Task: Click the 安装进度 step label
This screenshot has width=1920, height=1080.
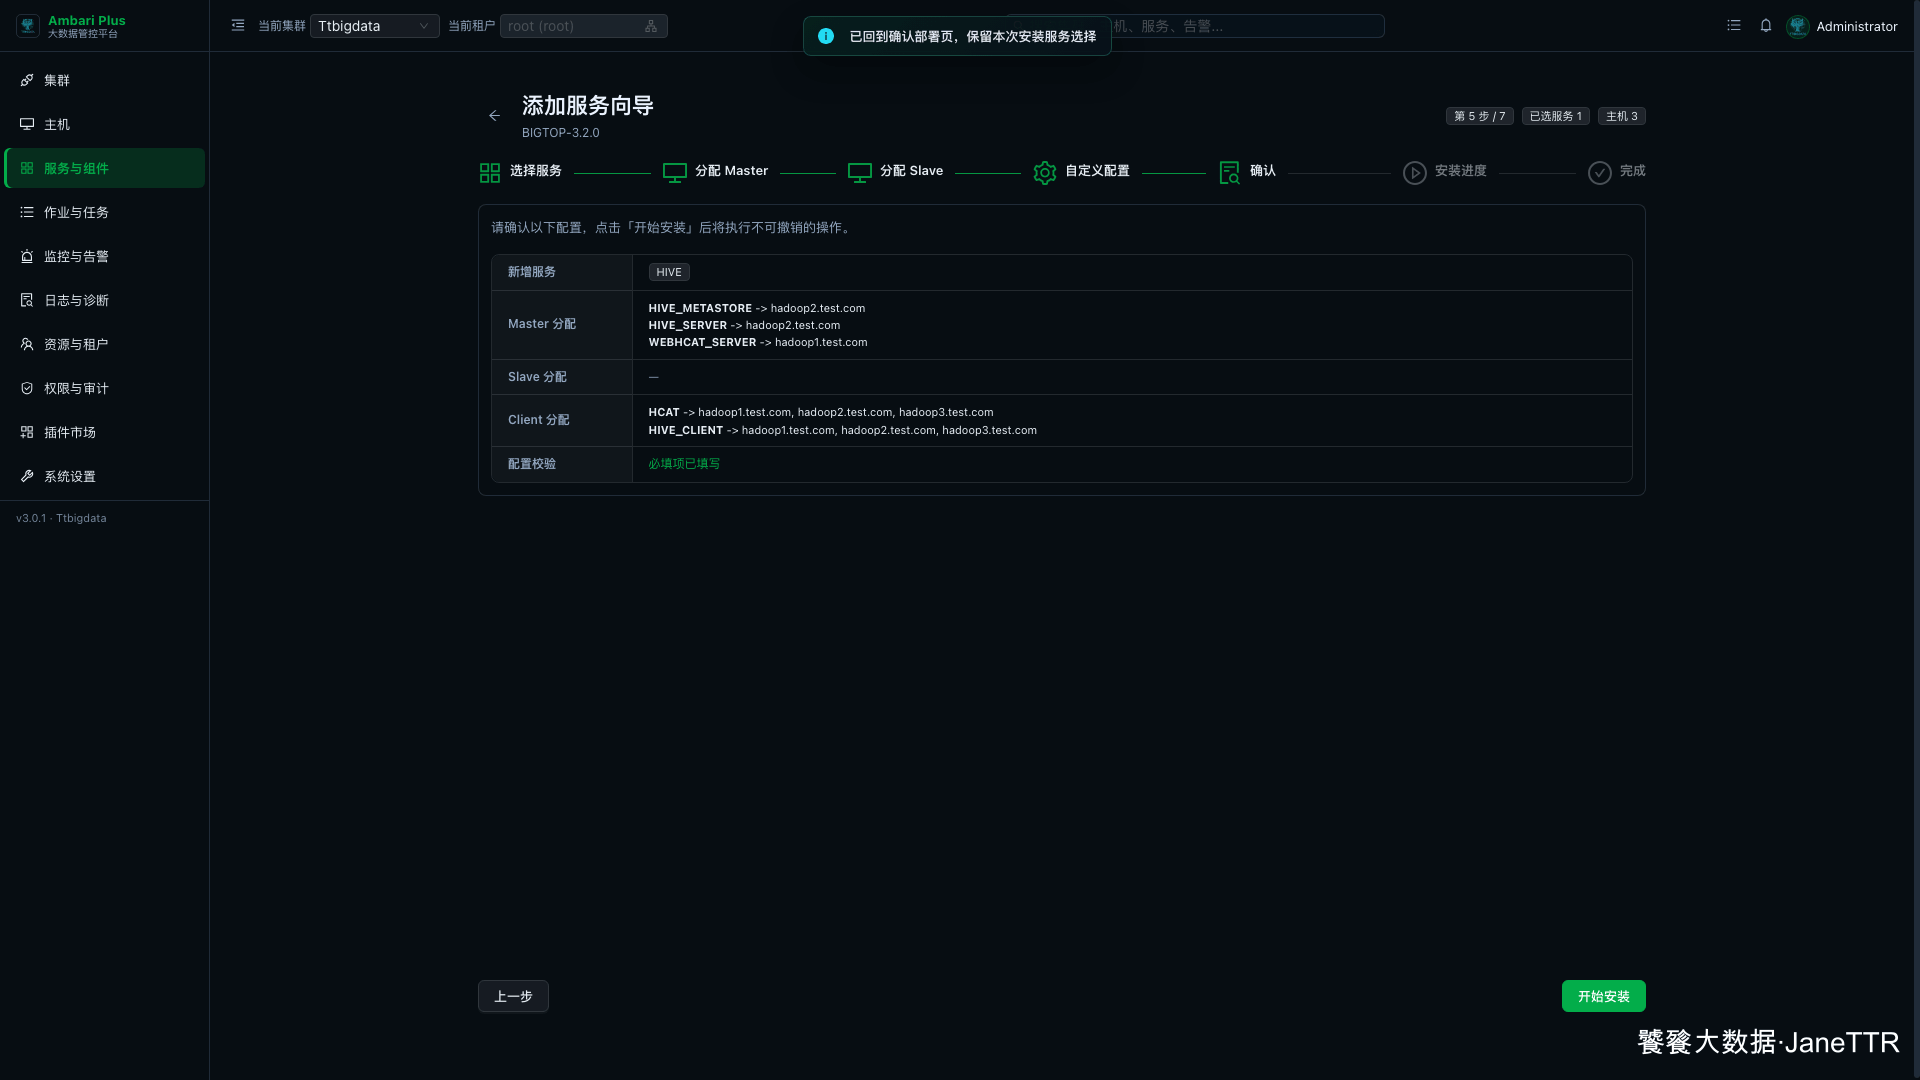Action: (x=1461, y=171)
